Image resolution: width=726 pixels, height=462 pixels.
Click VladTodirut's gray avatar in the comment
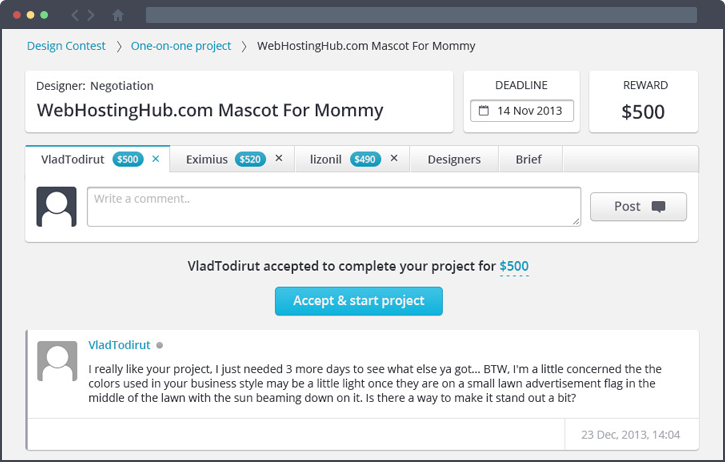(57, 361)
